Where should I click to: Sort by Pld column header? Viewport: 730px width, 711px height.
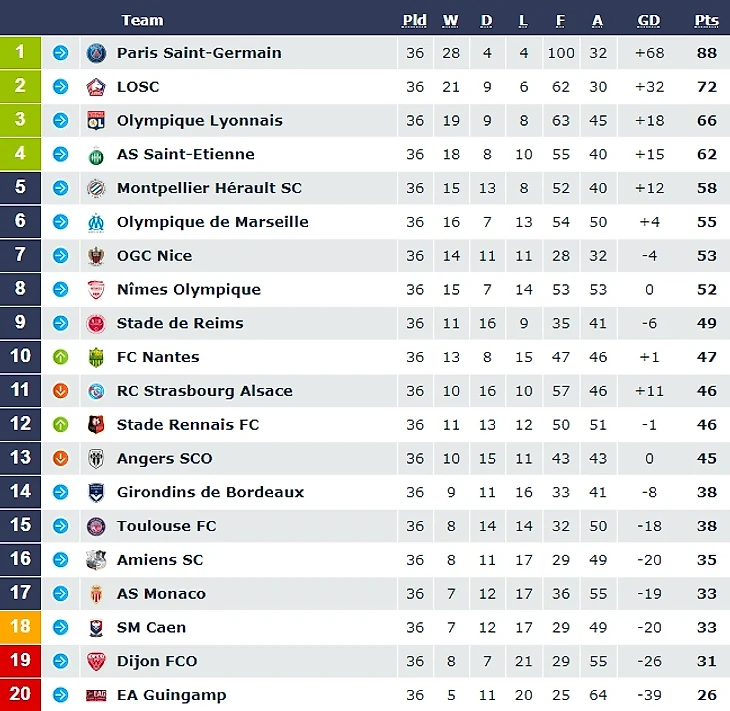pos(415,20)
